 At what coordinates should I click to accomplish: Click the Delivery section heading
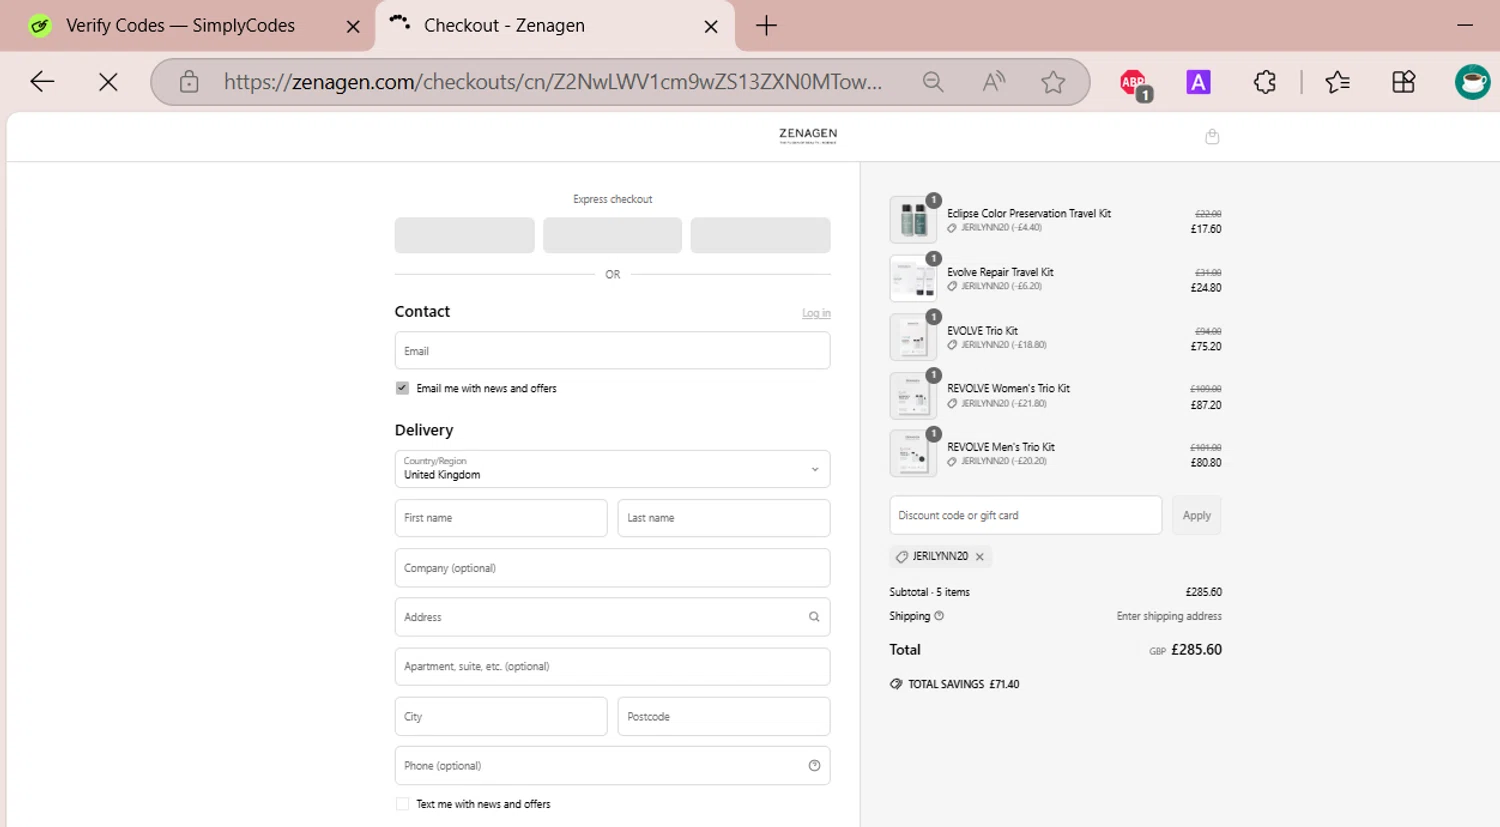424,430
